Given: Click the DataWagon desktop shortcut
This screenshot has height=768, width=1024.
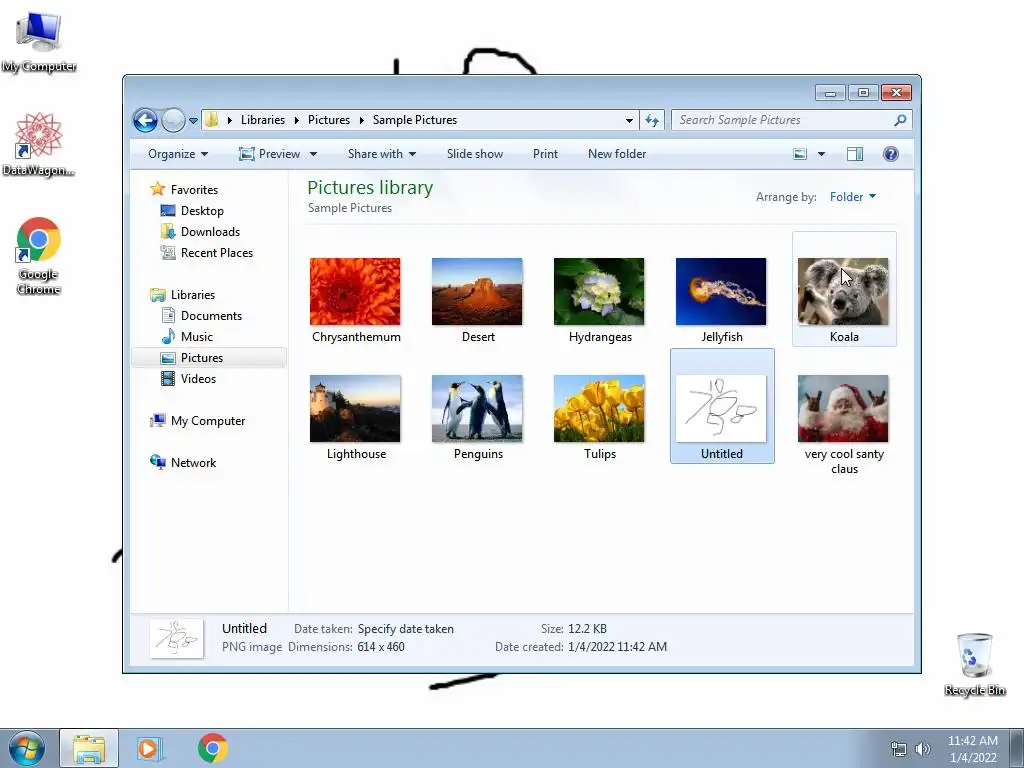Looking at the screenshot, I should pyautogui.click(x=38, y=144).
